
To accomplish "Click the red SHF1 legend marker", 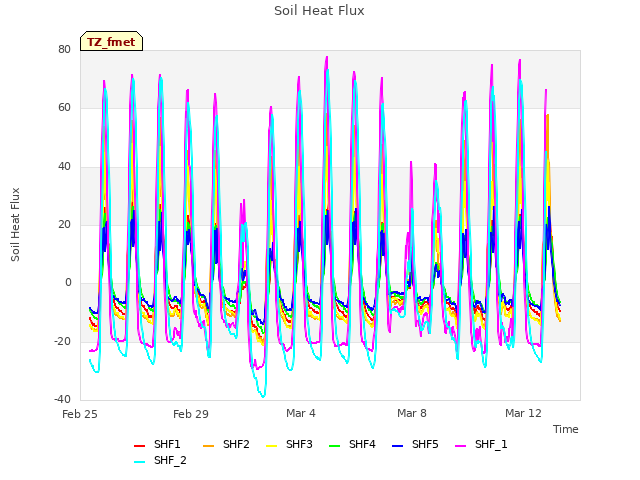I will 140,446.
